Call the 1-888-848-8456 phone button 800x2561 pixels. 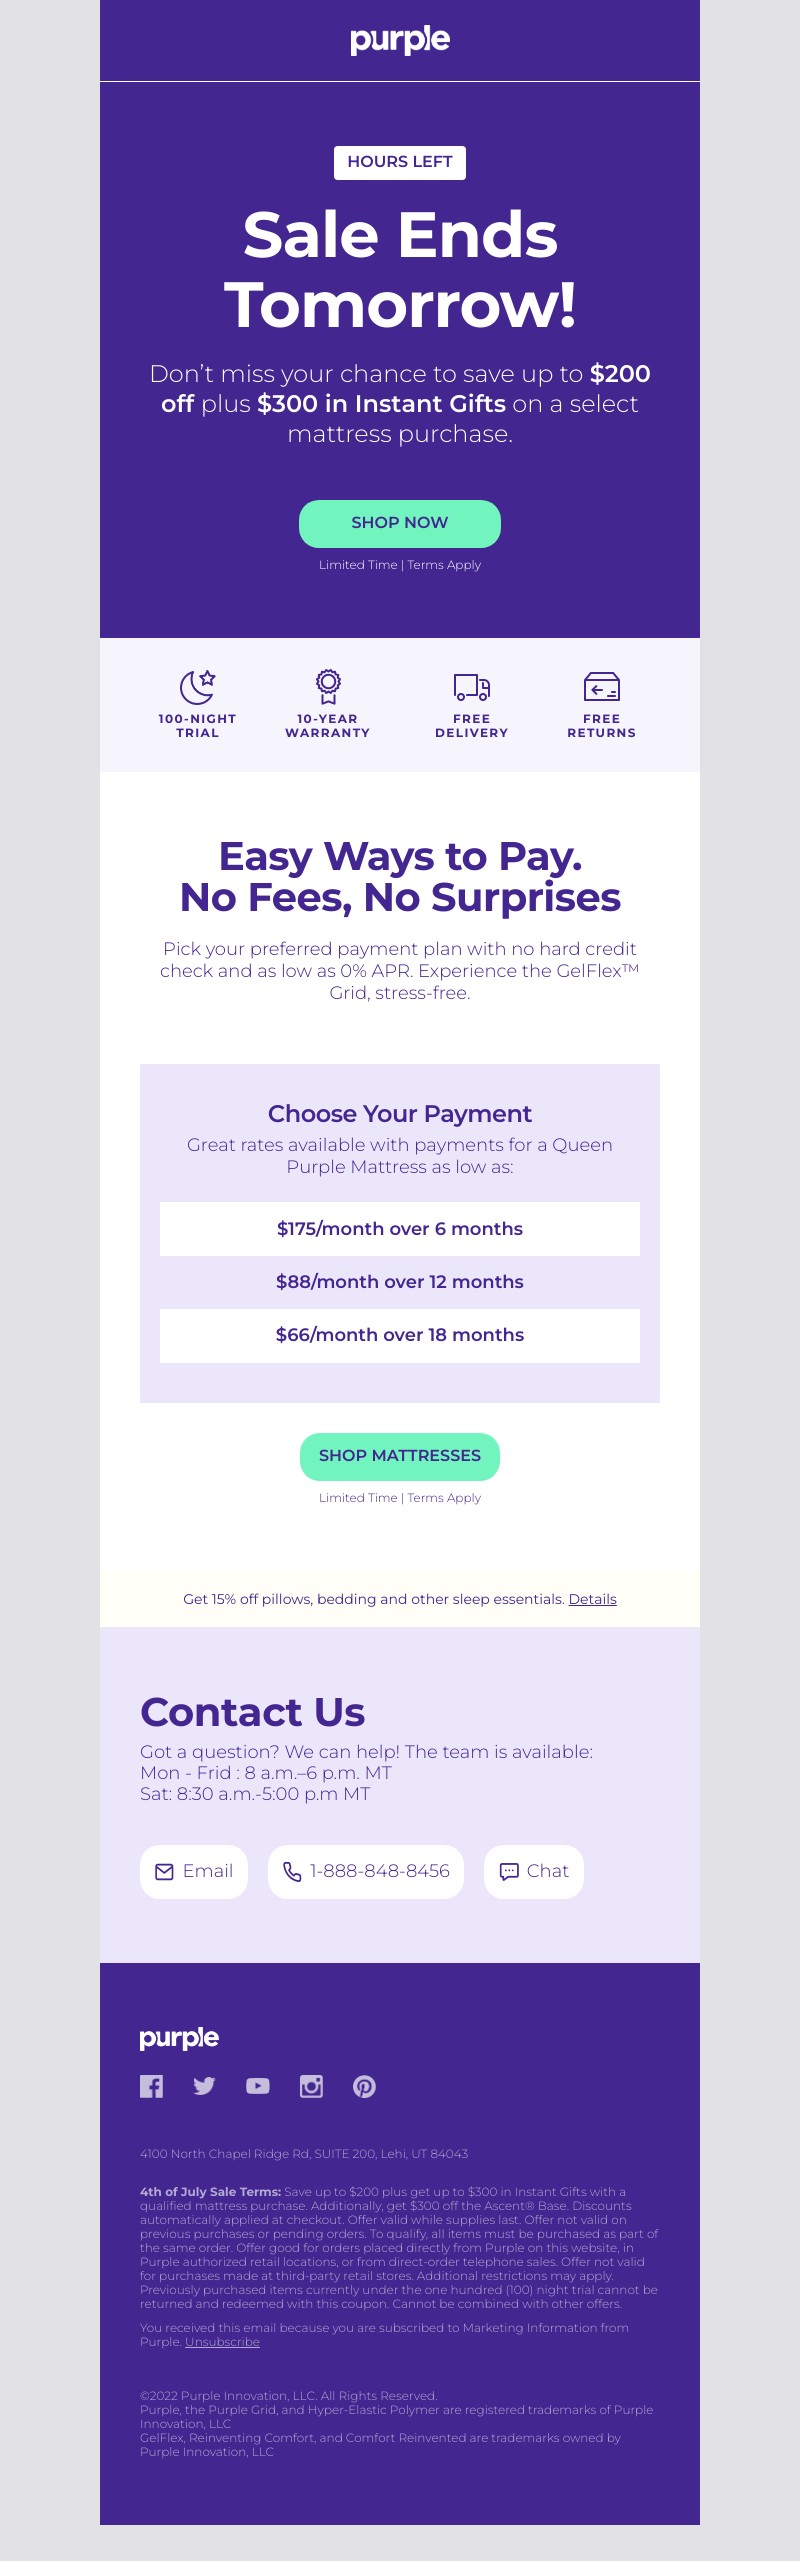[x=366, y=1872]
